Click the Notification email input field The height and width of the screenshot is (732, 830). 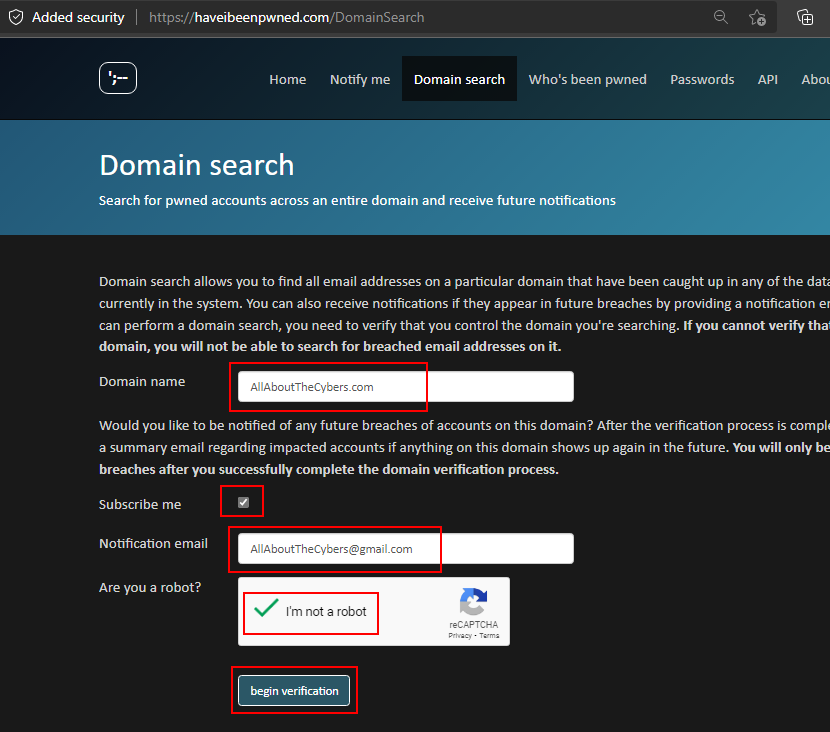(405, 548)
